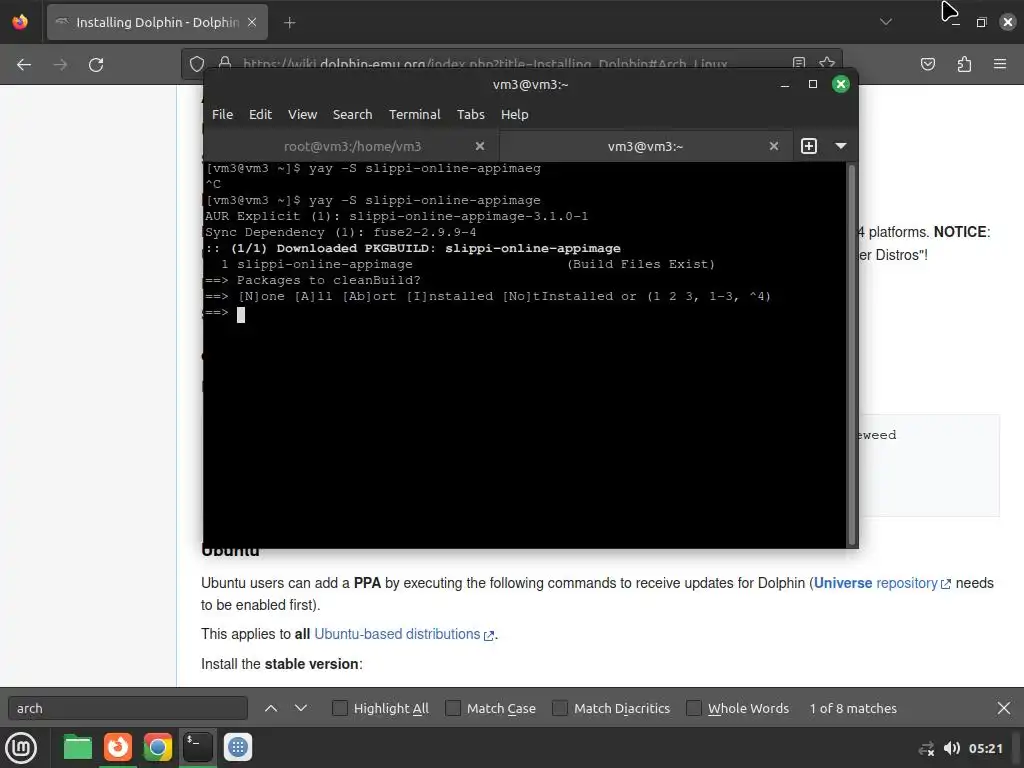Add a new terminal tab with plus button

(808, 146)
